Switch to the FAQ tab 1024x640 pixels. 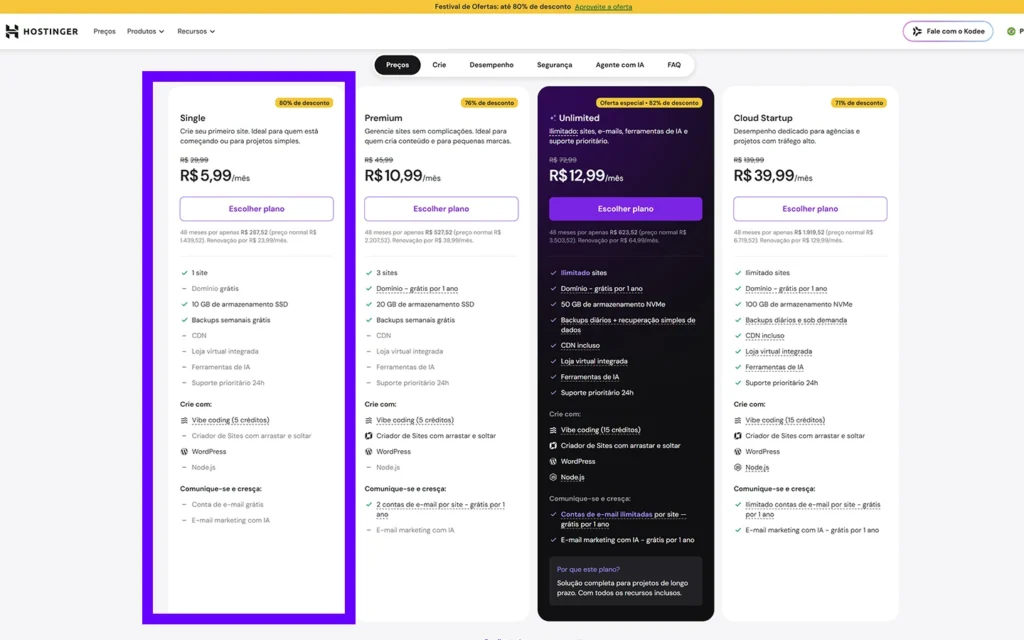click(x=674, y=65)
